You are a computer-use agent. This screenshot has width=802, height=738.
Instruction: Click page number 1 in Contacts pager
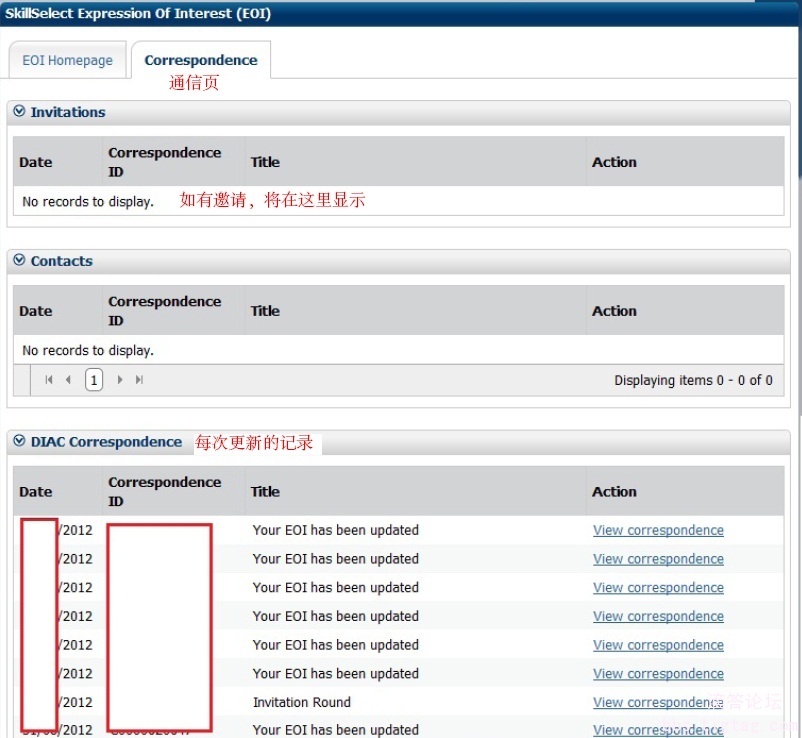[x=94, y=380]
